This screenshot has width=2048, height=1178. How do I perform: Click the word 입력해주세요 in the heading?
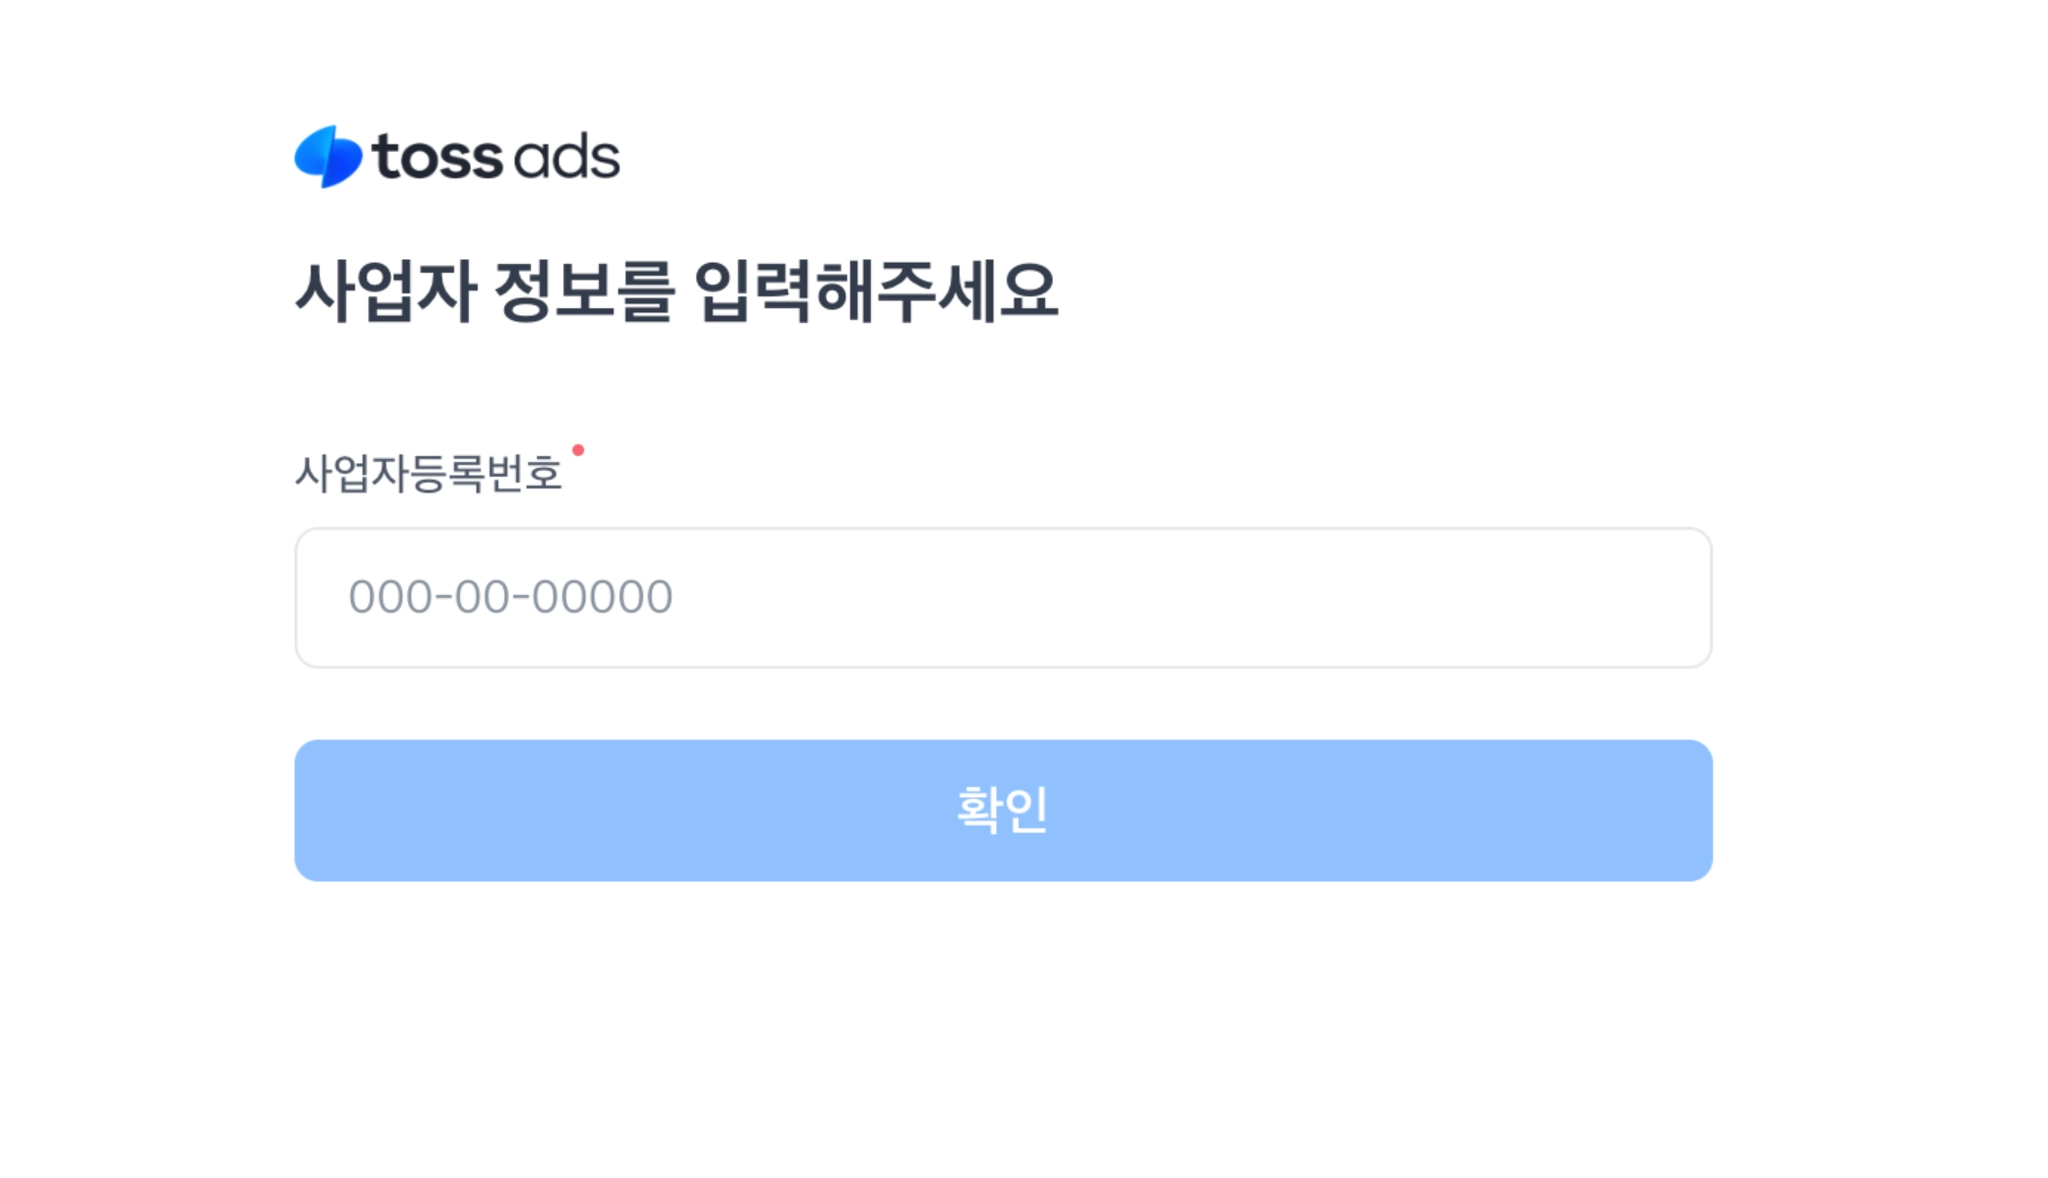point(876,291)
